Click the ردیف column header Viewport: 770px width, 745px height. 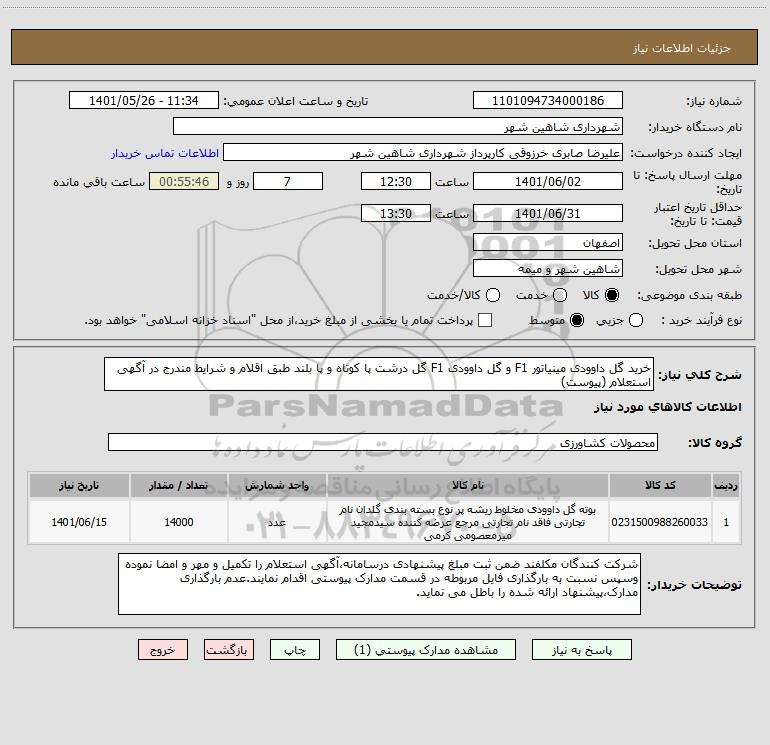pyautogui.click(x=726, y=485)
